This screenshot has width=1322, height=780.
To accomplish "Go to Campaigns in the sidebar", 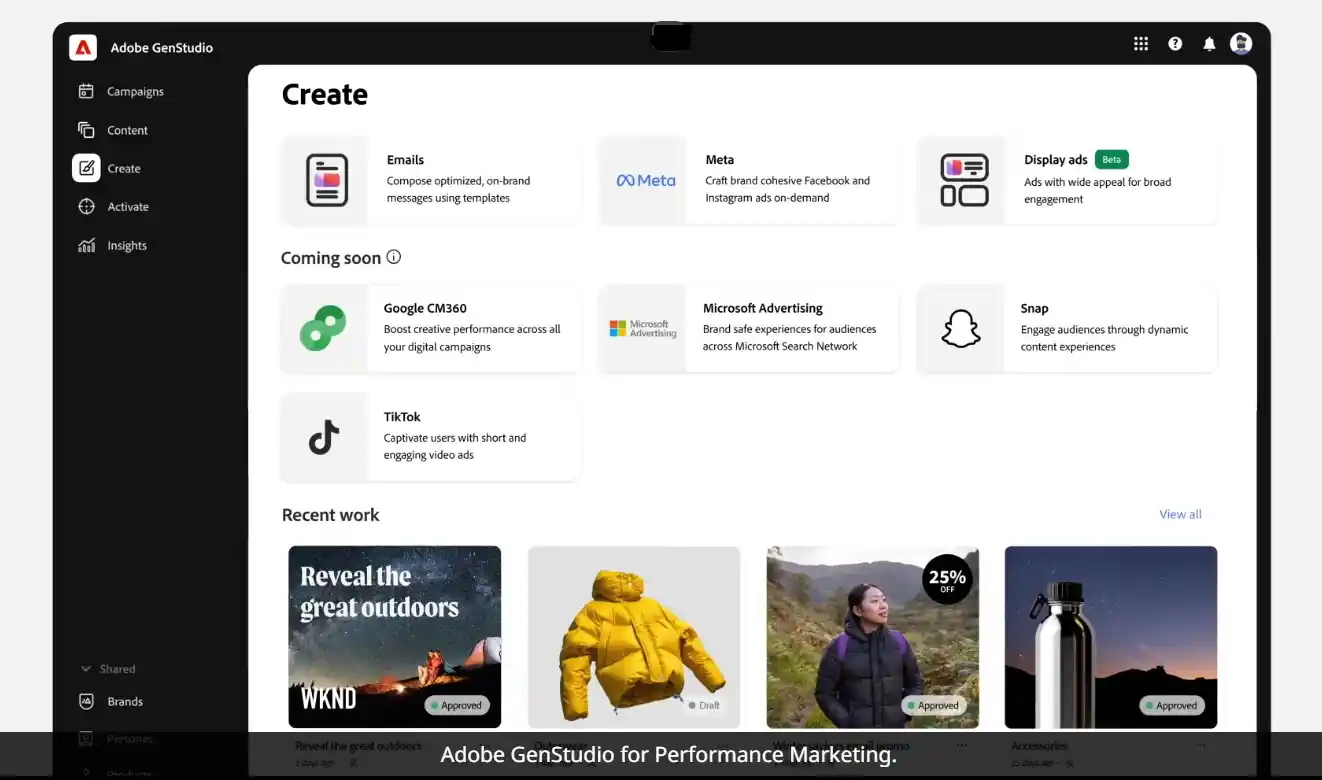I will 135,92.
